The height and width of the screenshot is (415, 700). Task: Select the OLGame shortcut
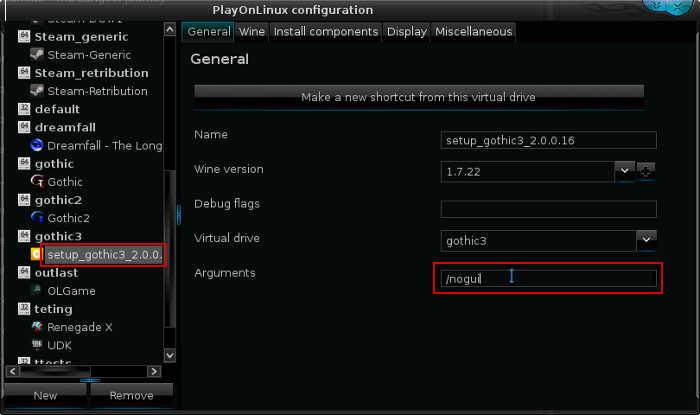[x=71, y=291]
